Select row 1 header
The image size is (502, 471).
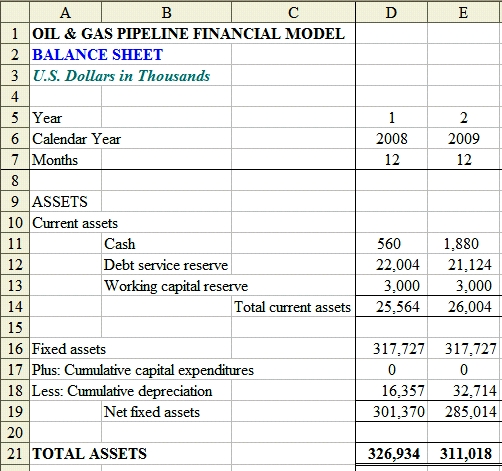[x=15, y=34]
